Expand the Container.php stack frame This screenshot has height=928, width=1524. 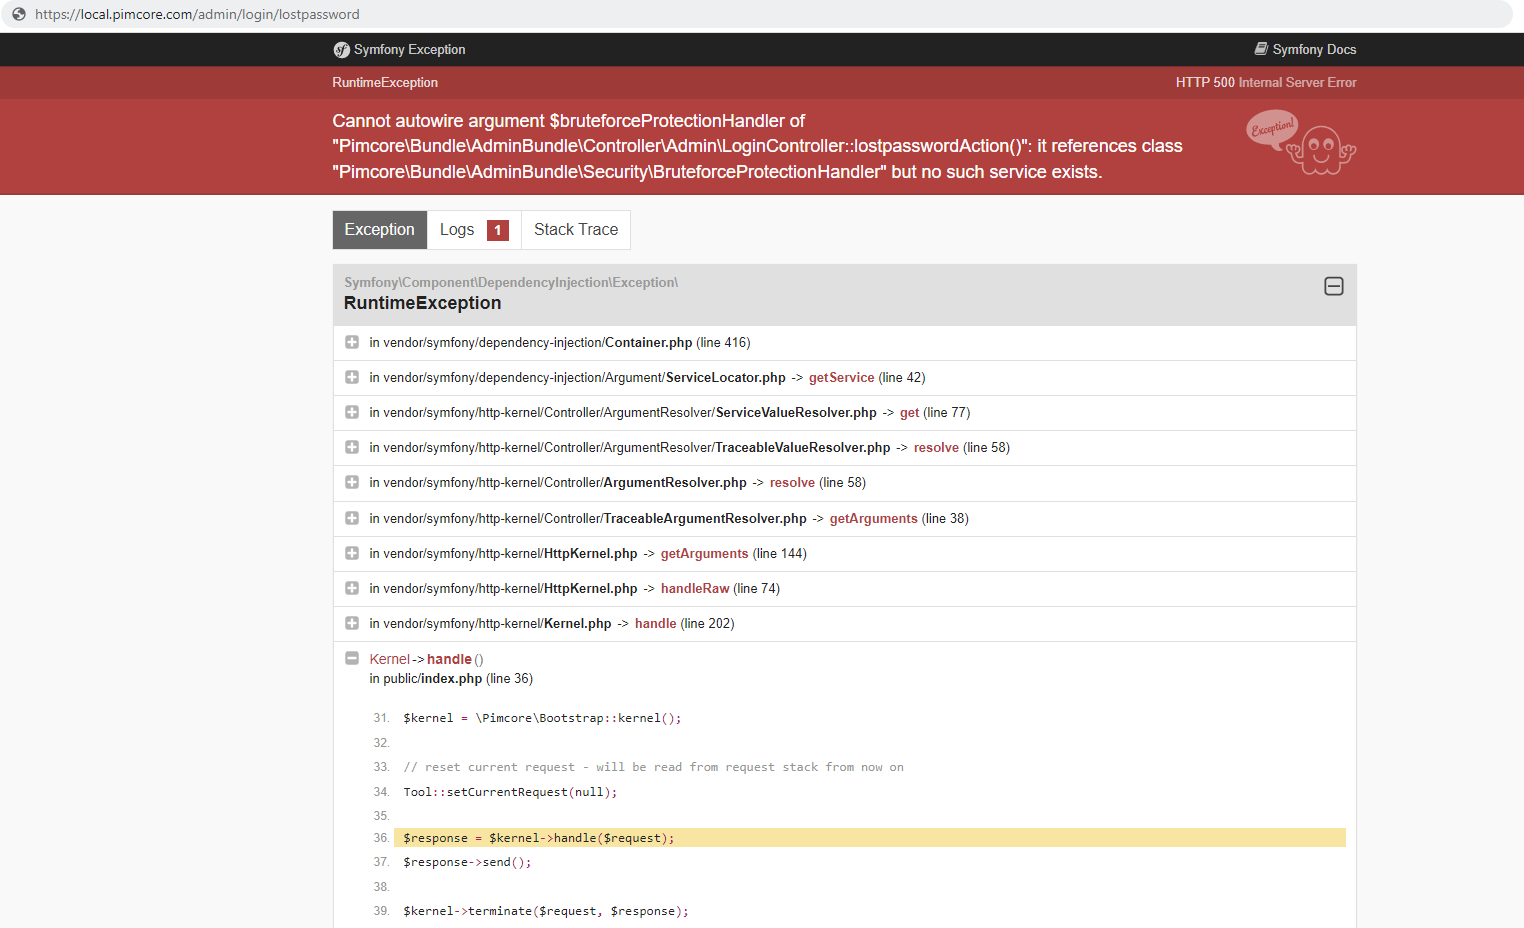pyautogui.click(x=351, y=342)
